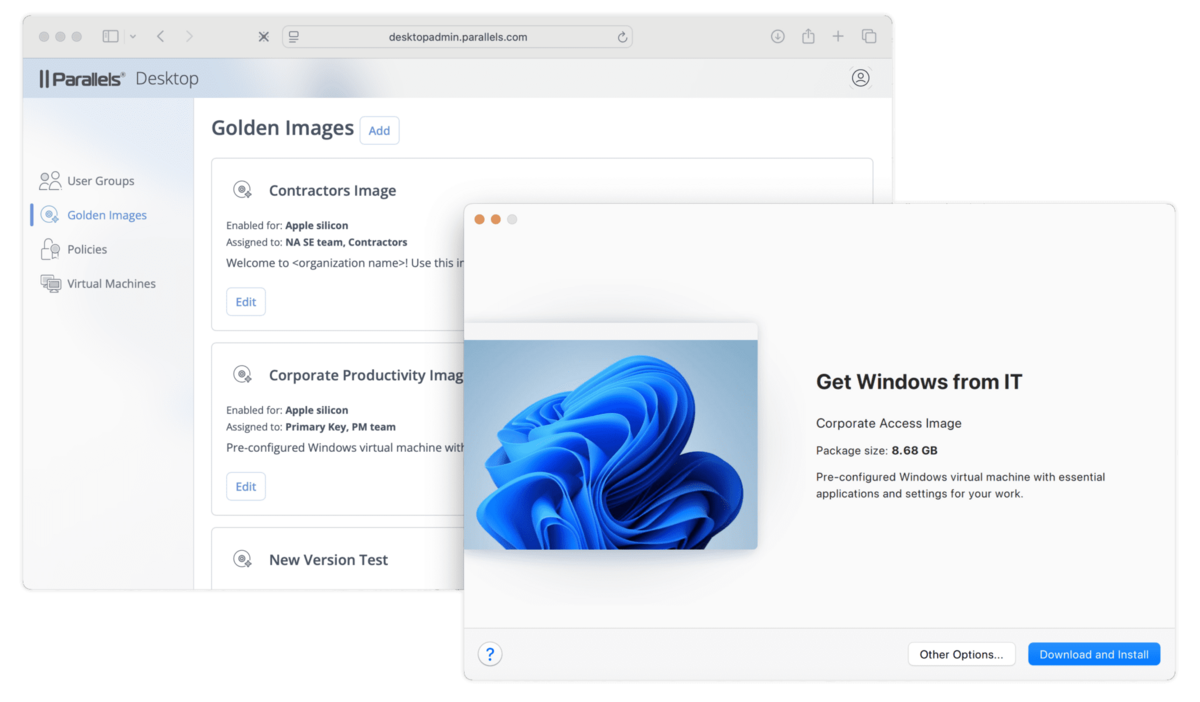Open User Groups in sidebar
The height and width of the screenshot is (702, 1200).
point(101,181)
